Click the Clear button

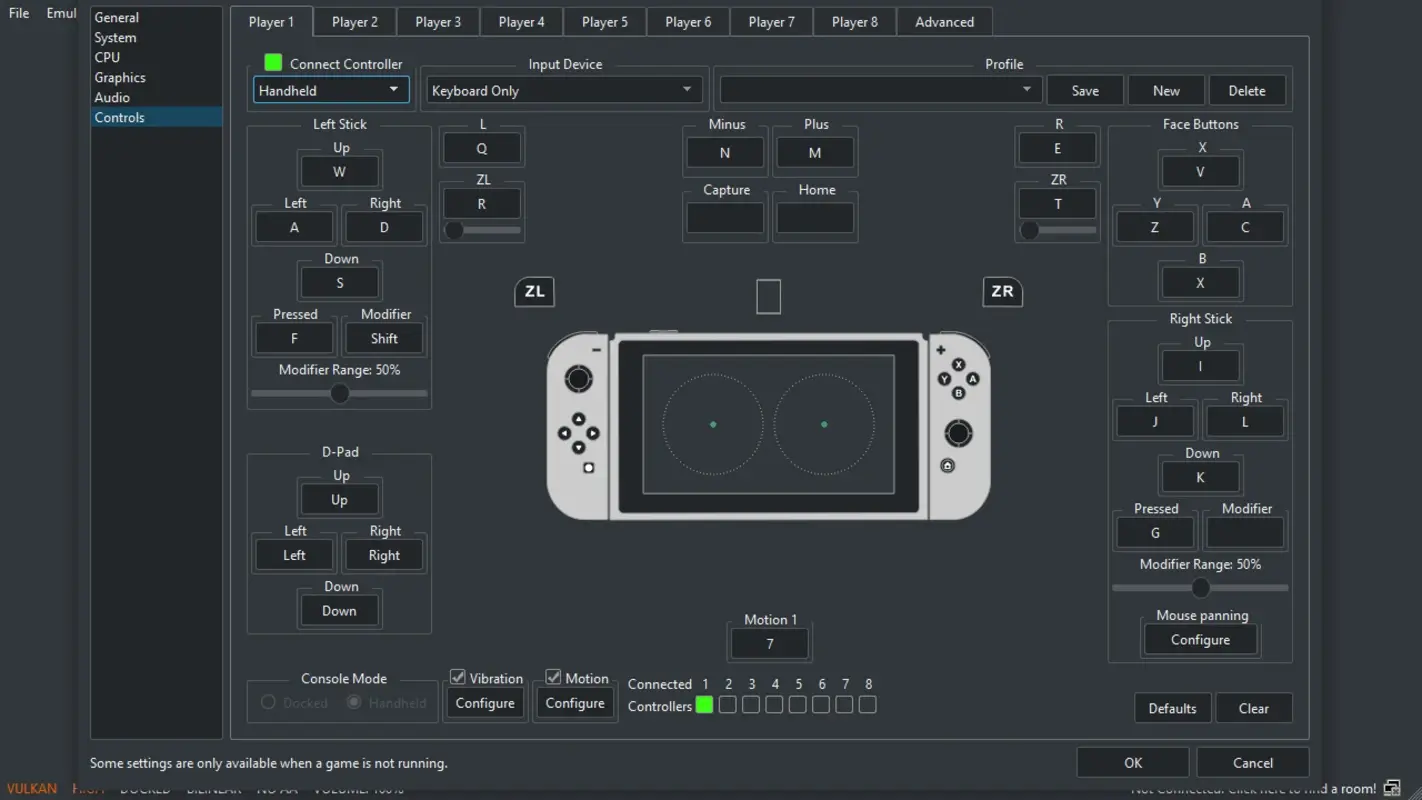click(x=1254, y=708)
